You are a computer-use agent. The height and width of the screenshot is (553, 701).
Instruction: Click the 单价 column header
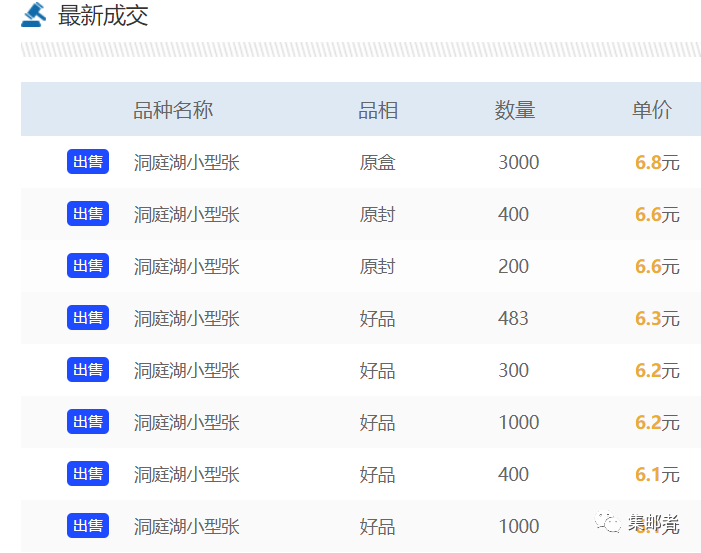click(652, 110)
